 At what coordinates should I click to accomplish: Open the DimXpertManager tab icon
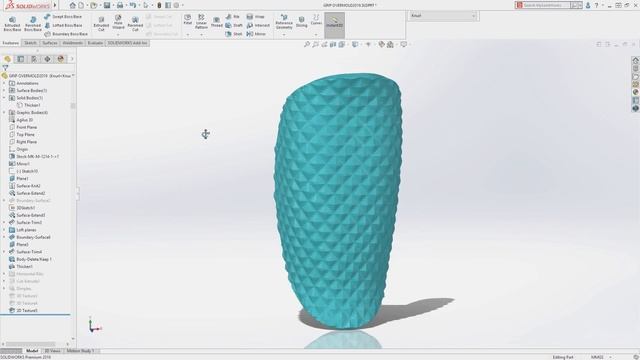[47, 59]
